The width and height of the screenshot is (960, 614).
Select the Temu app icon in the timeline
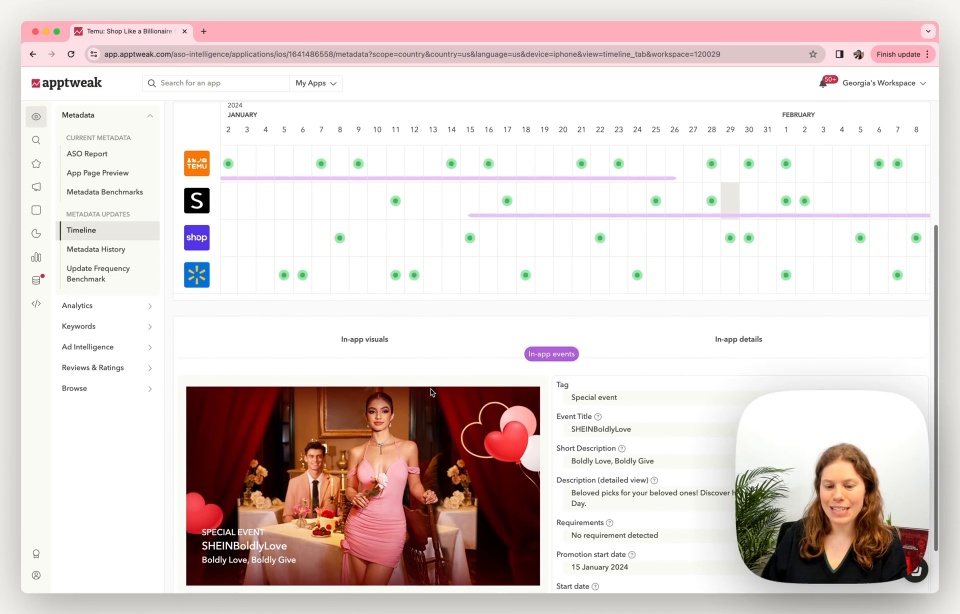coord(196,162)
